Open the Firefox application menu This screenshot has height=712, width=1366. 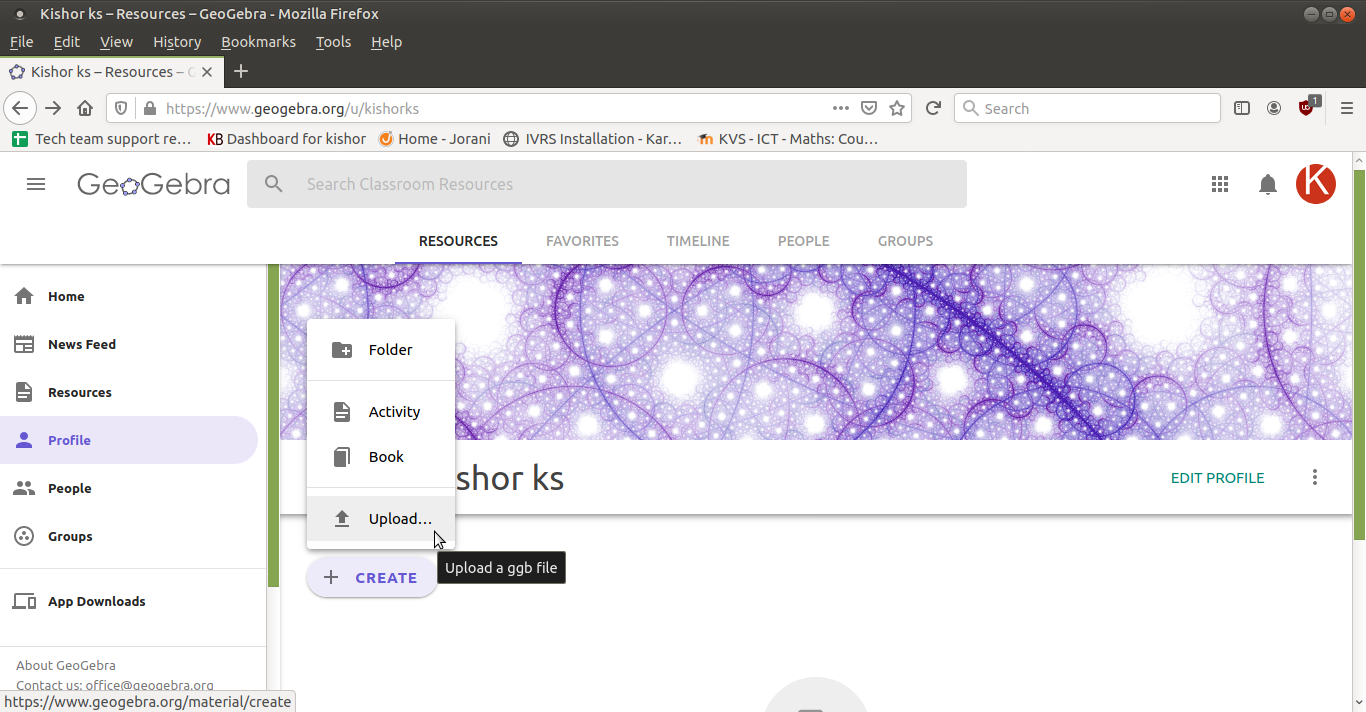pyautogui.click(x=1346, y=108)
